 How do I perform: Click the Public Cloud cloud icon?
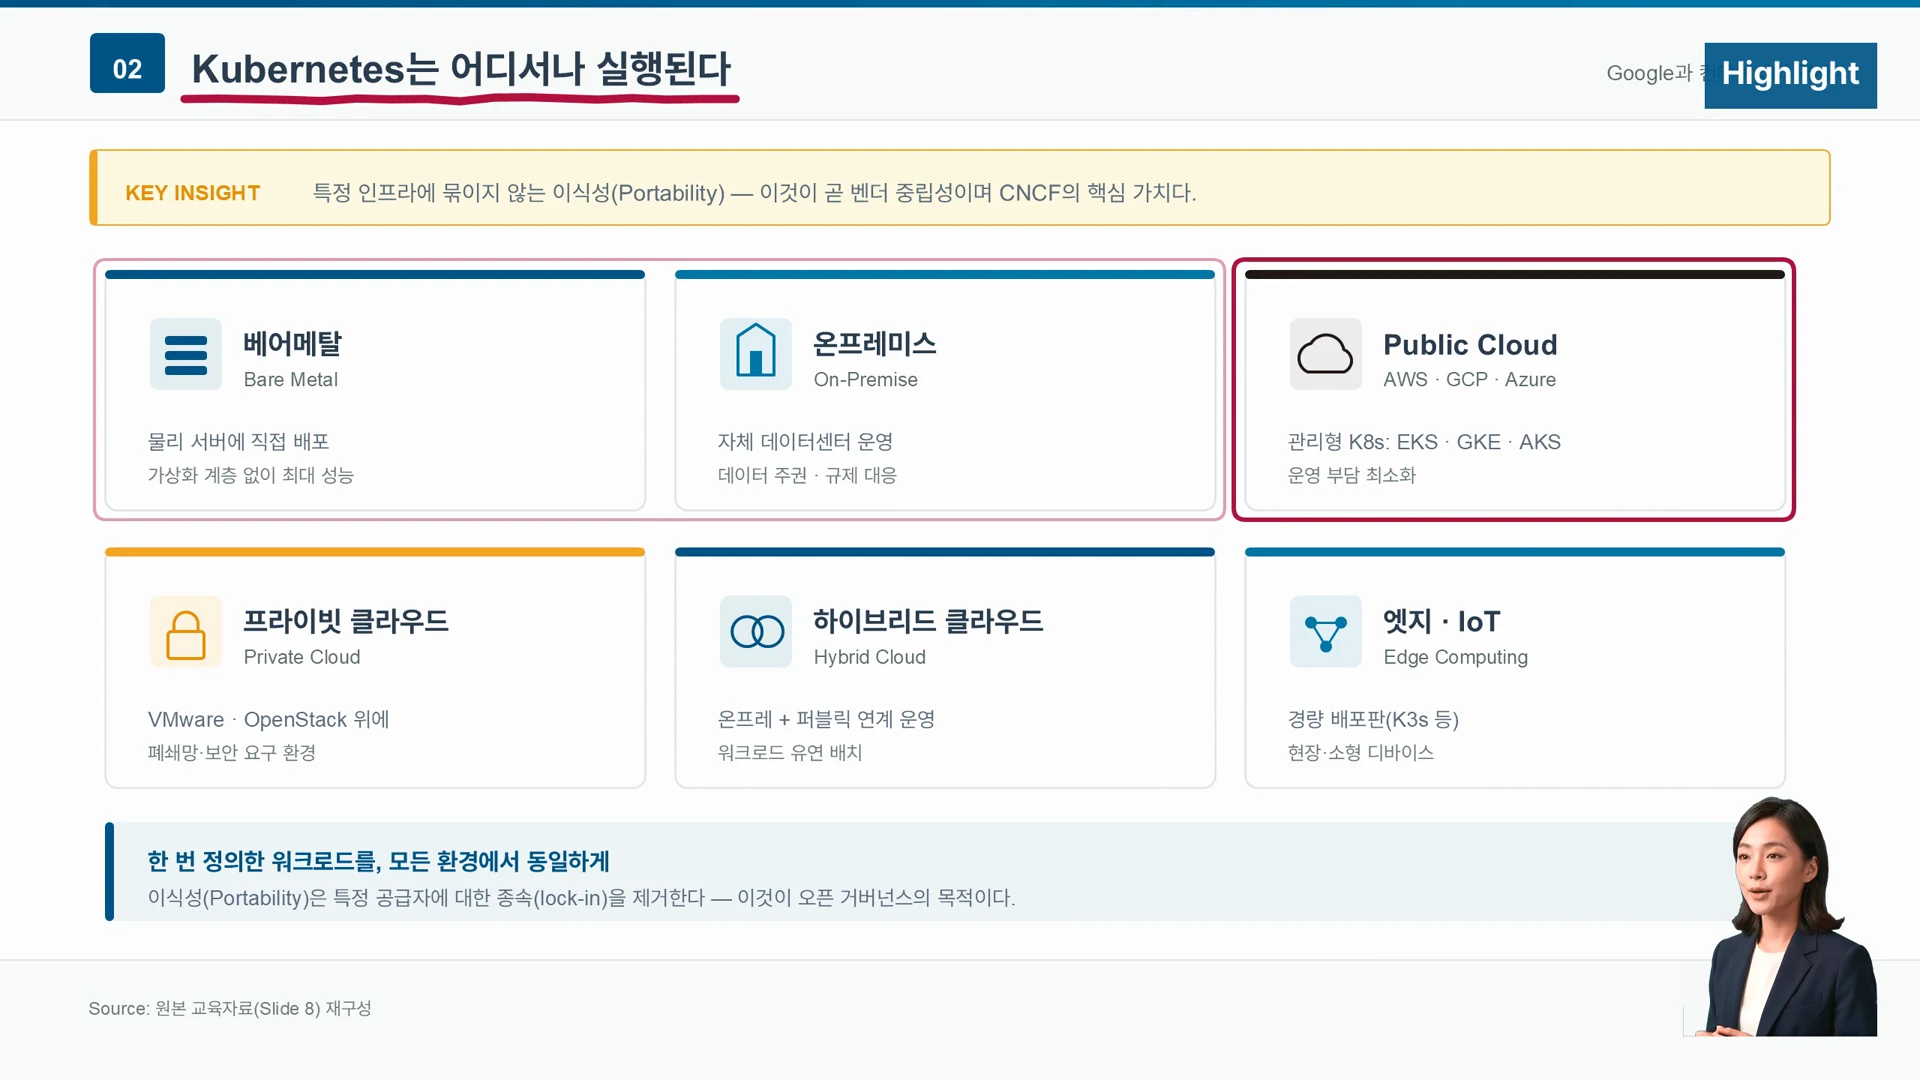1326,354
